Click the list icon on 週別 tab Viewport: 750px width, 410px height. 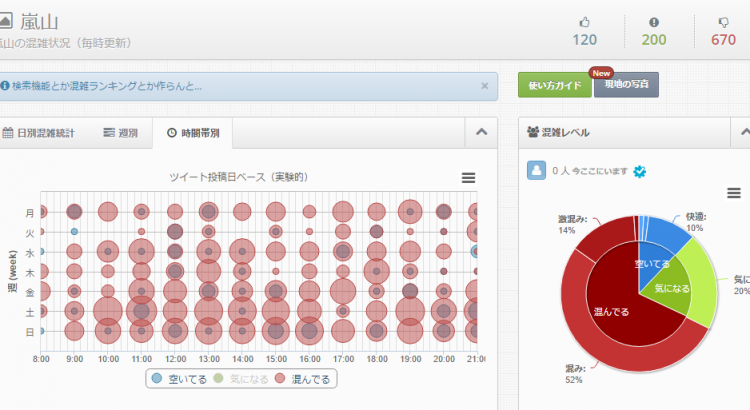click(109, 133)
